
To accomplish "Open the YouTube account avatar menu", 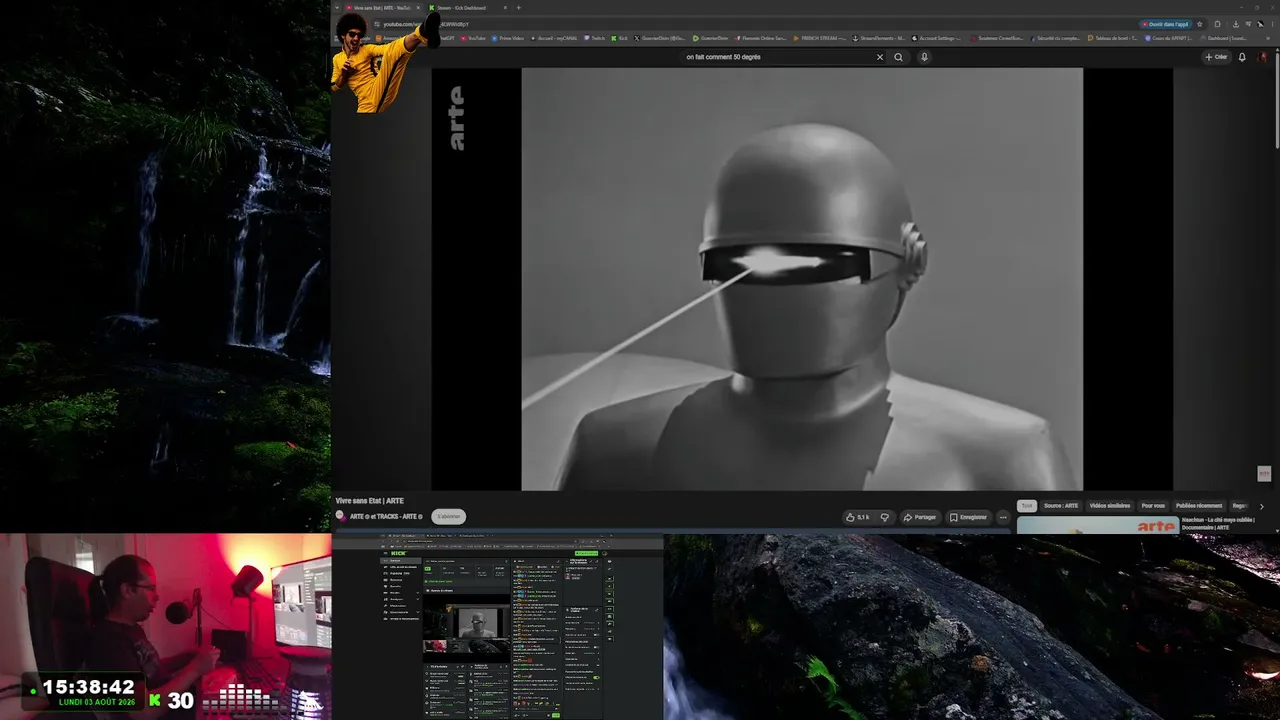I will click(1262, 57).
